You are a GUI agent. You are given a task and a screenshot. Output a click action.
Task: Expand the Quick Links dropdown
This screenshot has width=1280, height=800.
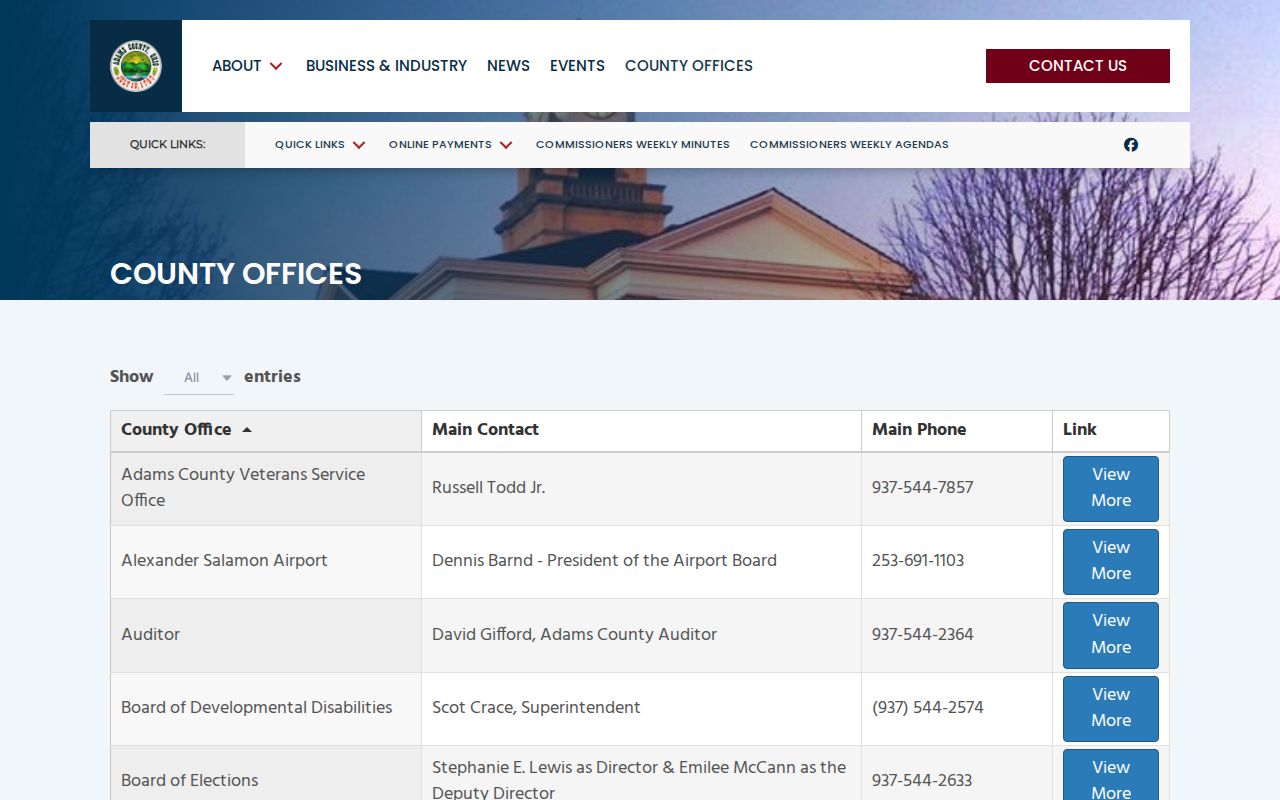coord(320,145)
